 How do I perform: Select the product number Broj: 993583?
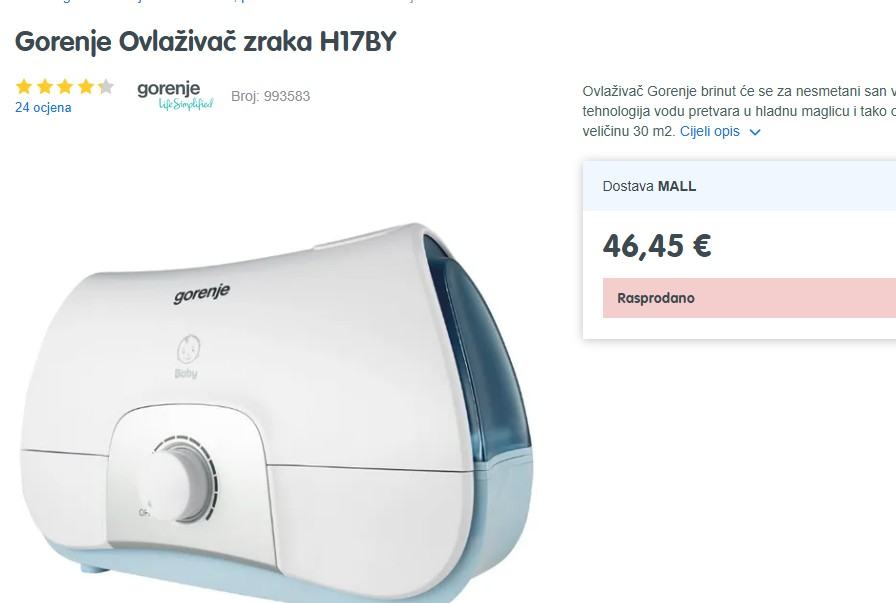[270, 96]
